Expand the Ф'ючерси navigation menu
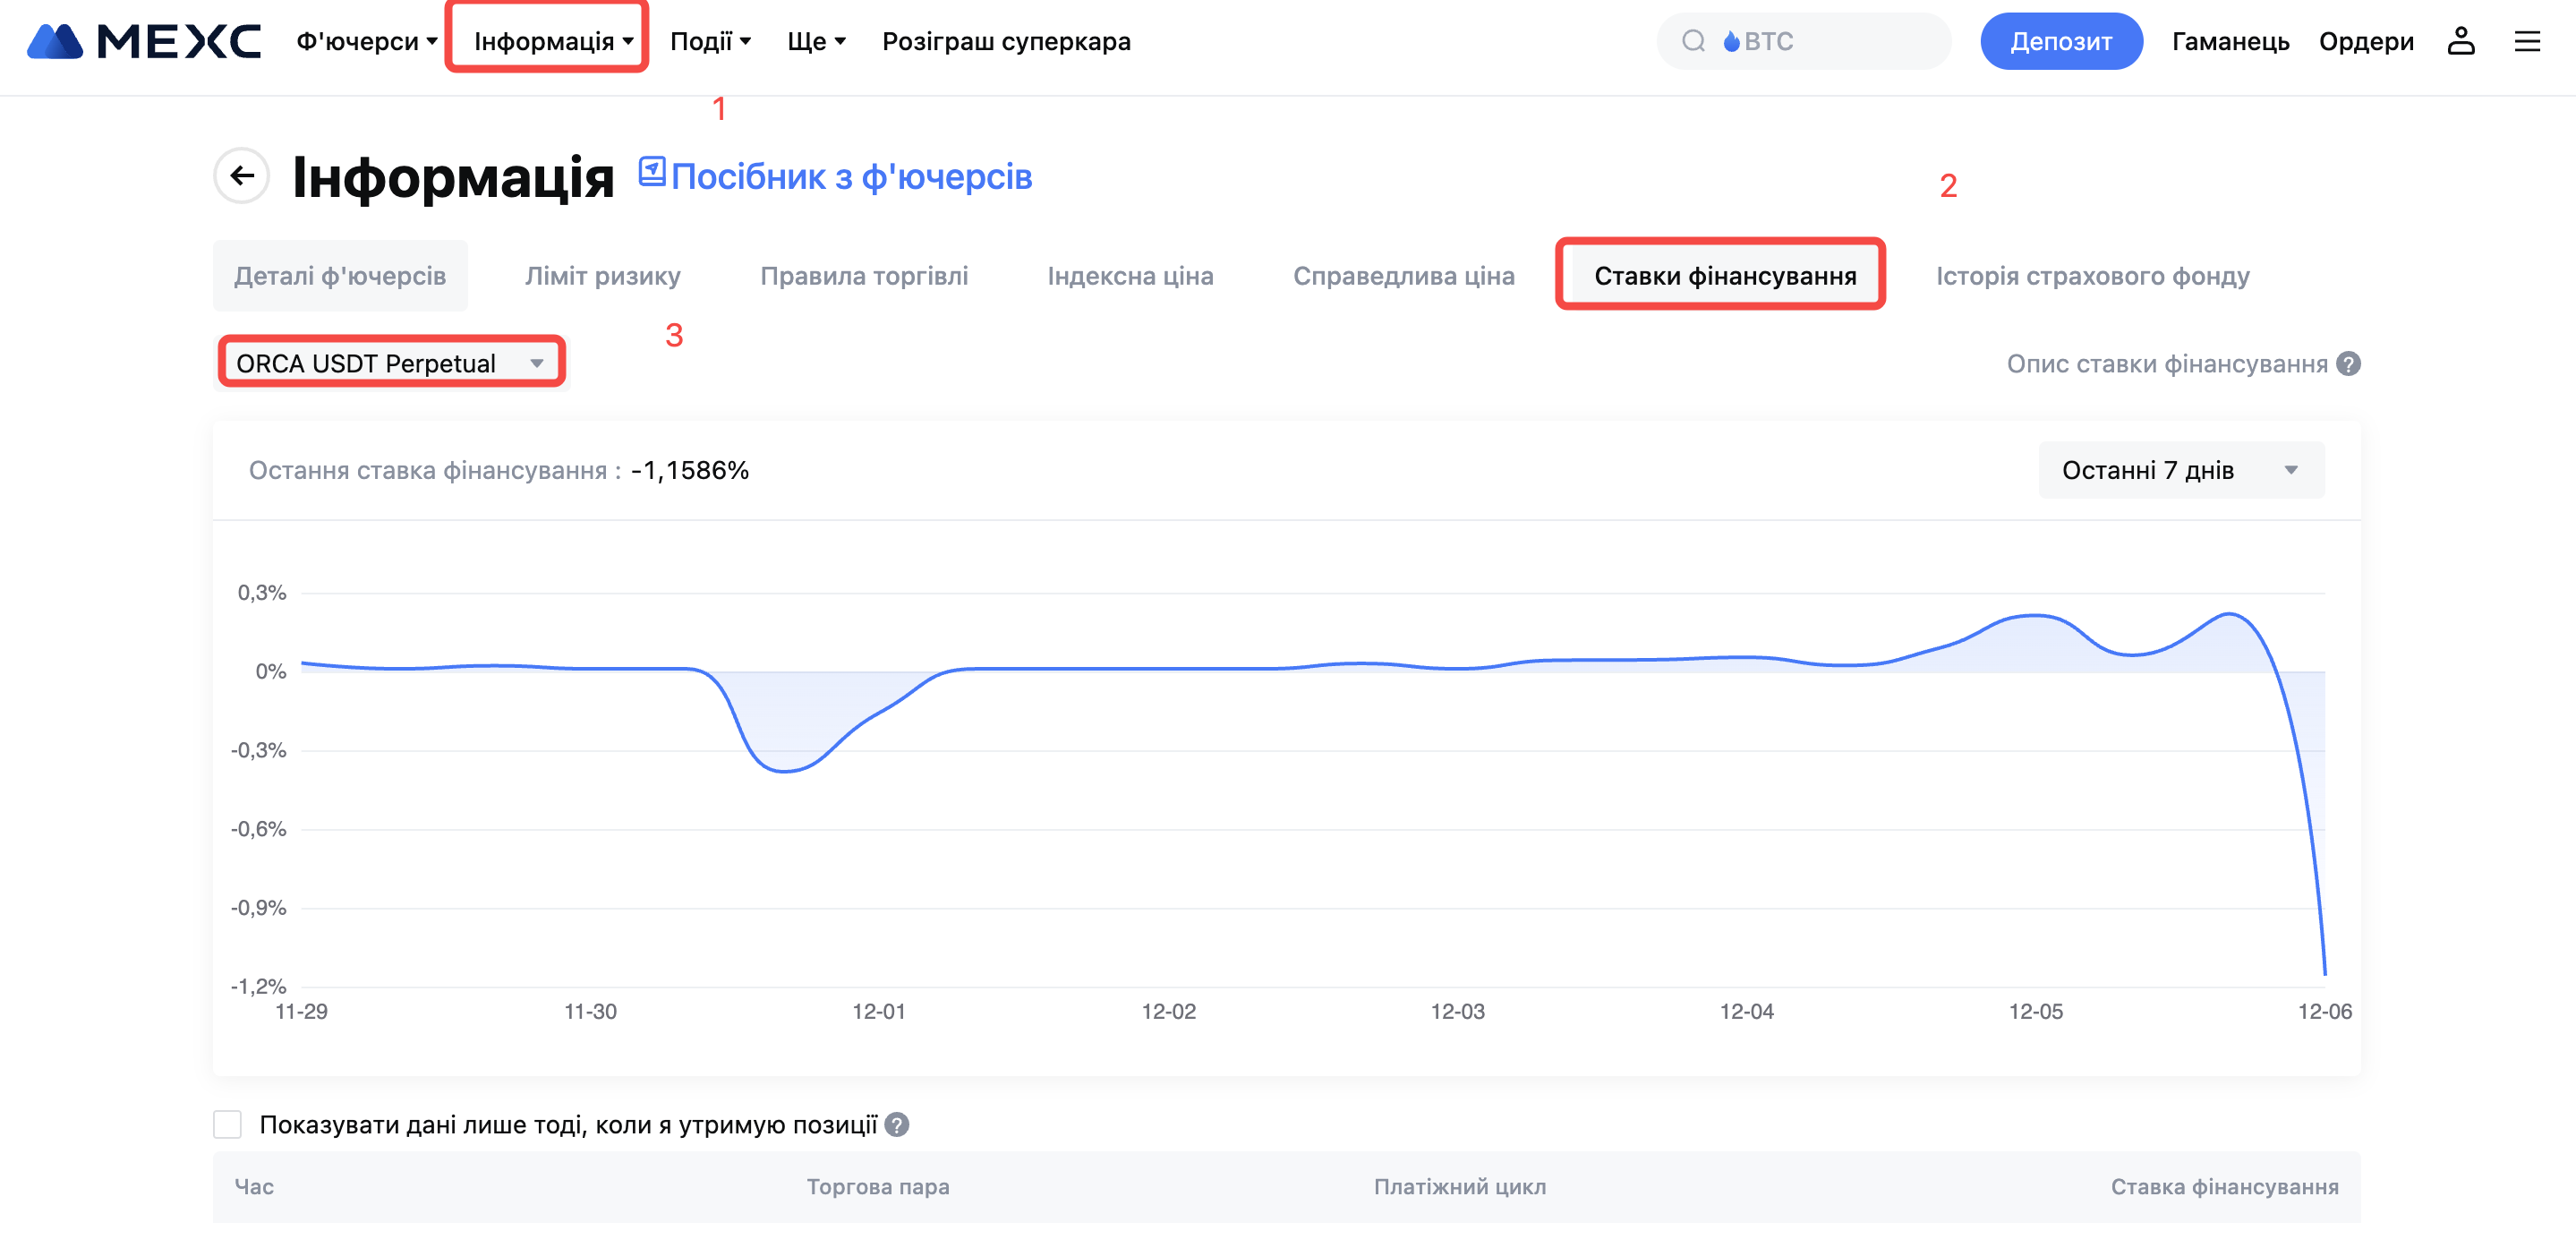Screen dimensions: 2576x1248 [x=366, y=41]
